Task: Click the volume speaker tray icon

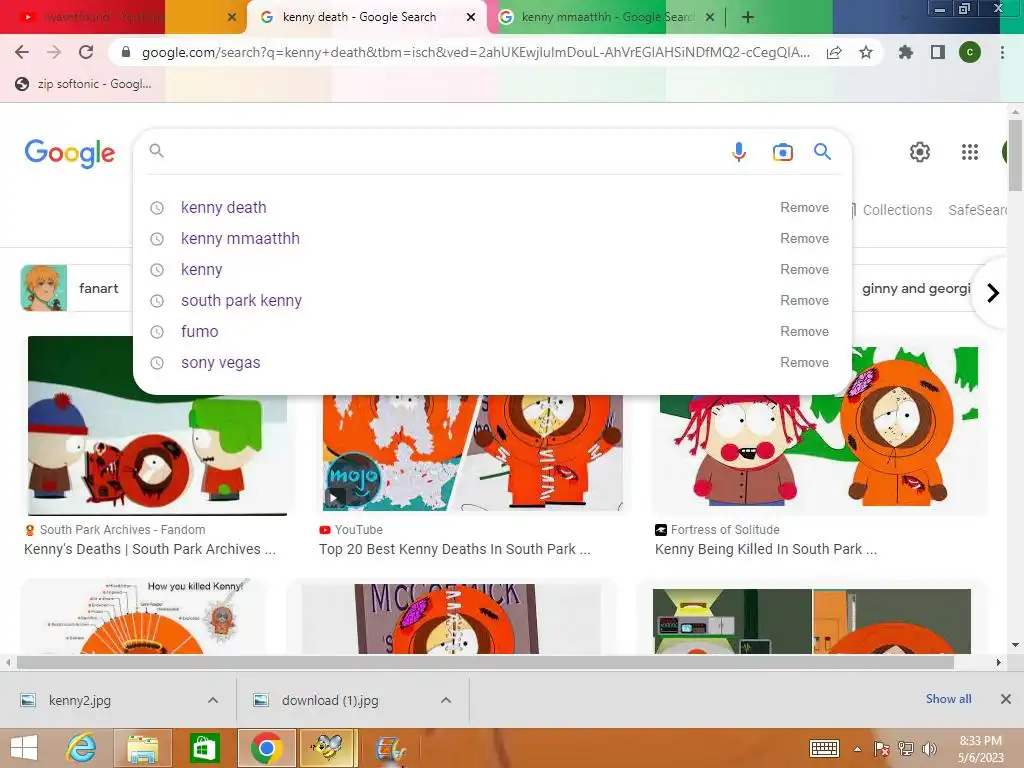Action: tap(929, 749)
